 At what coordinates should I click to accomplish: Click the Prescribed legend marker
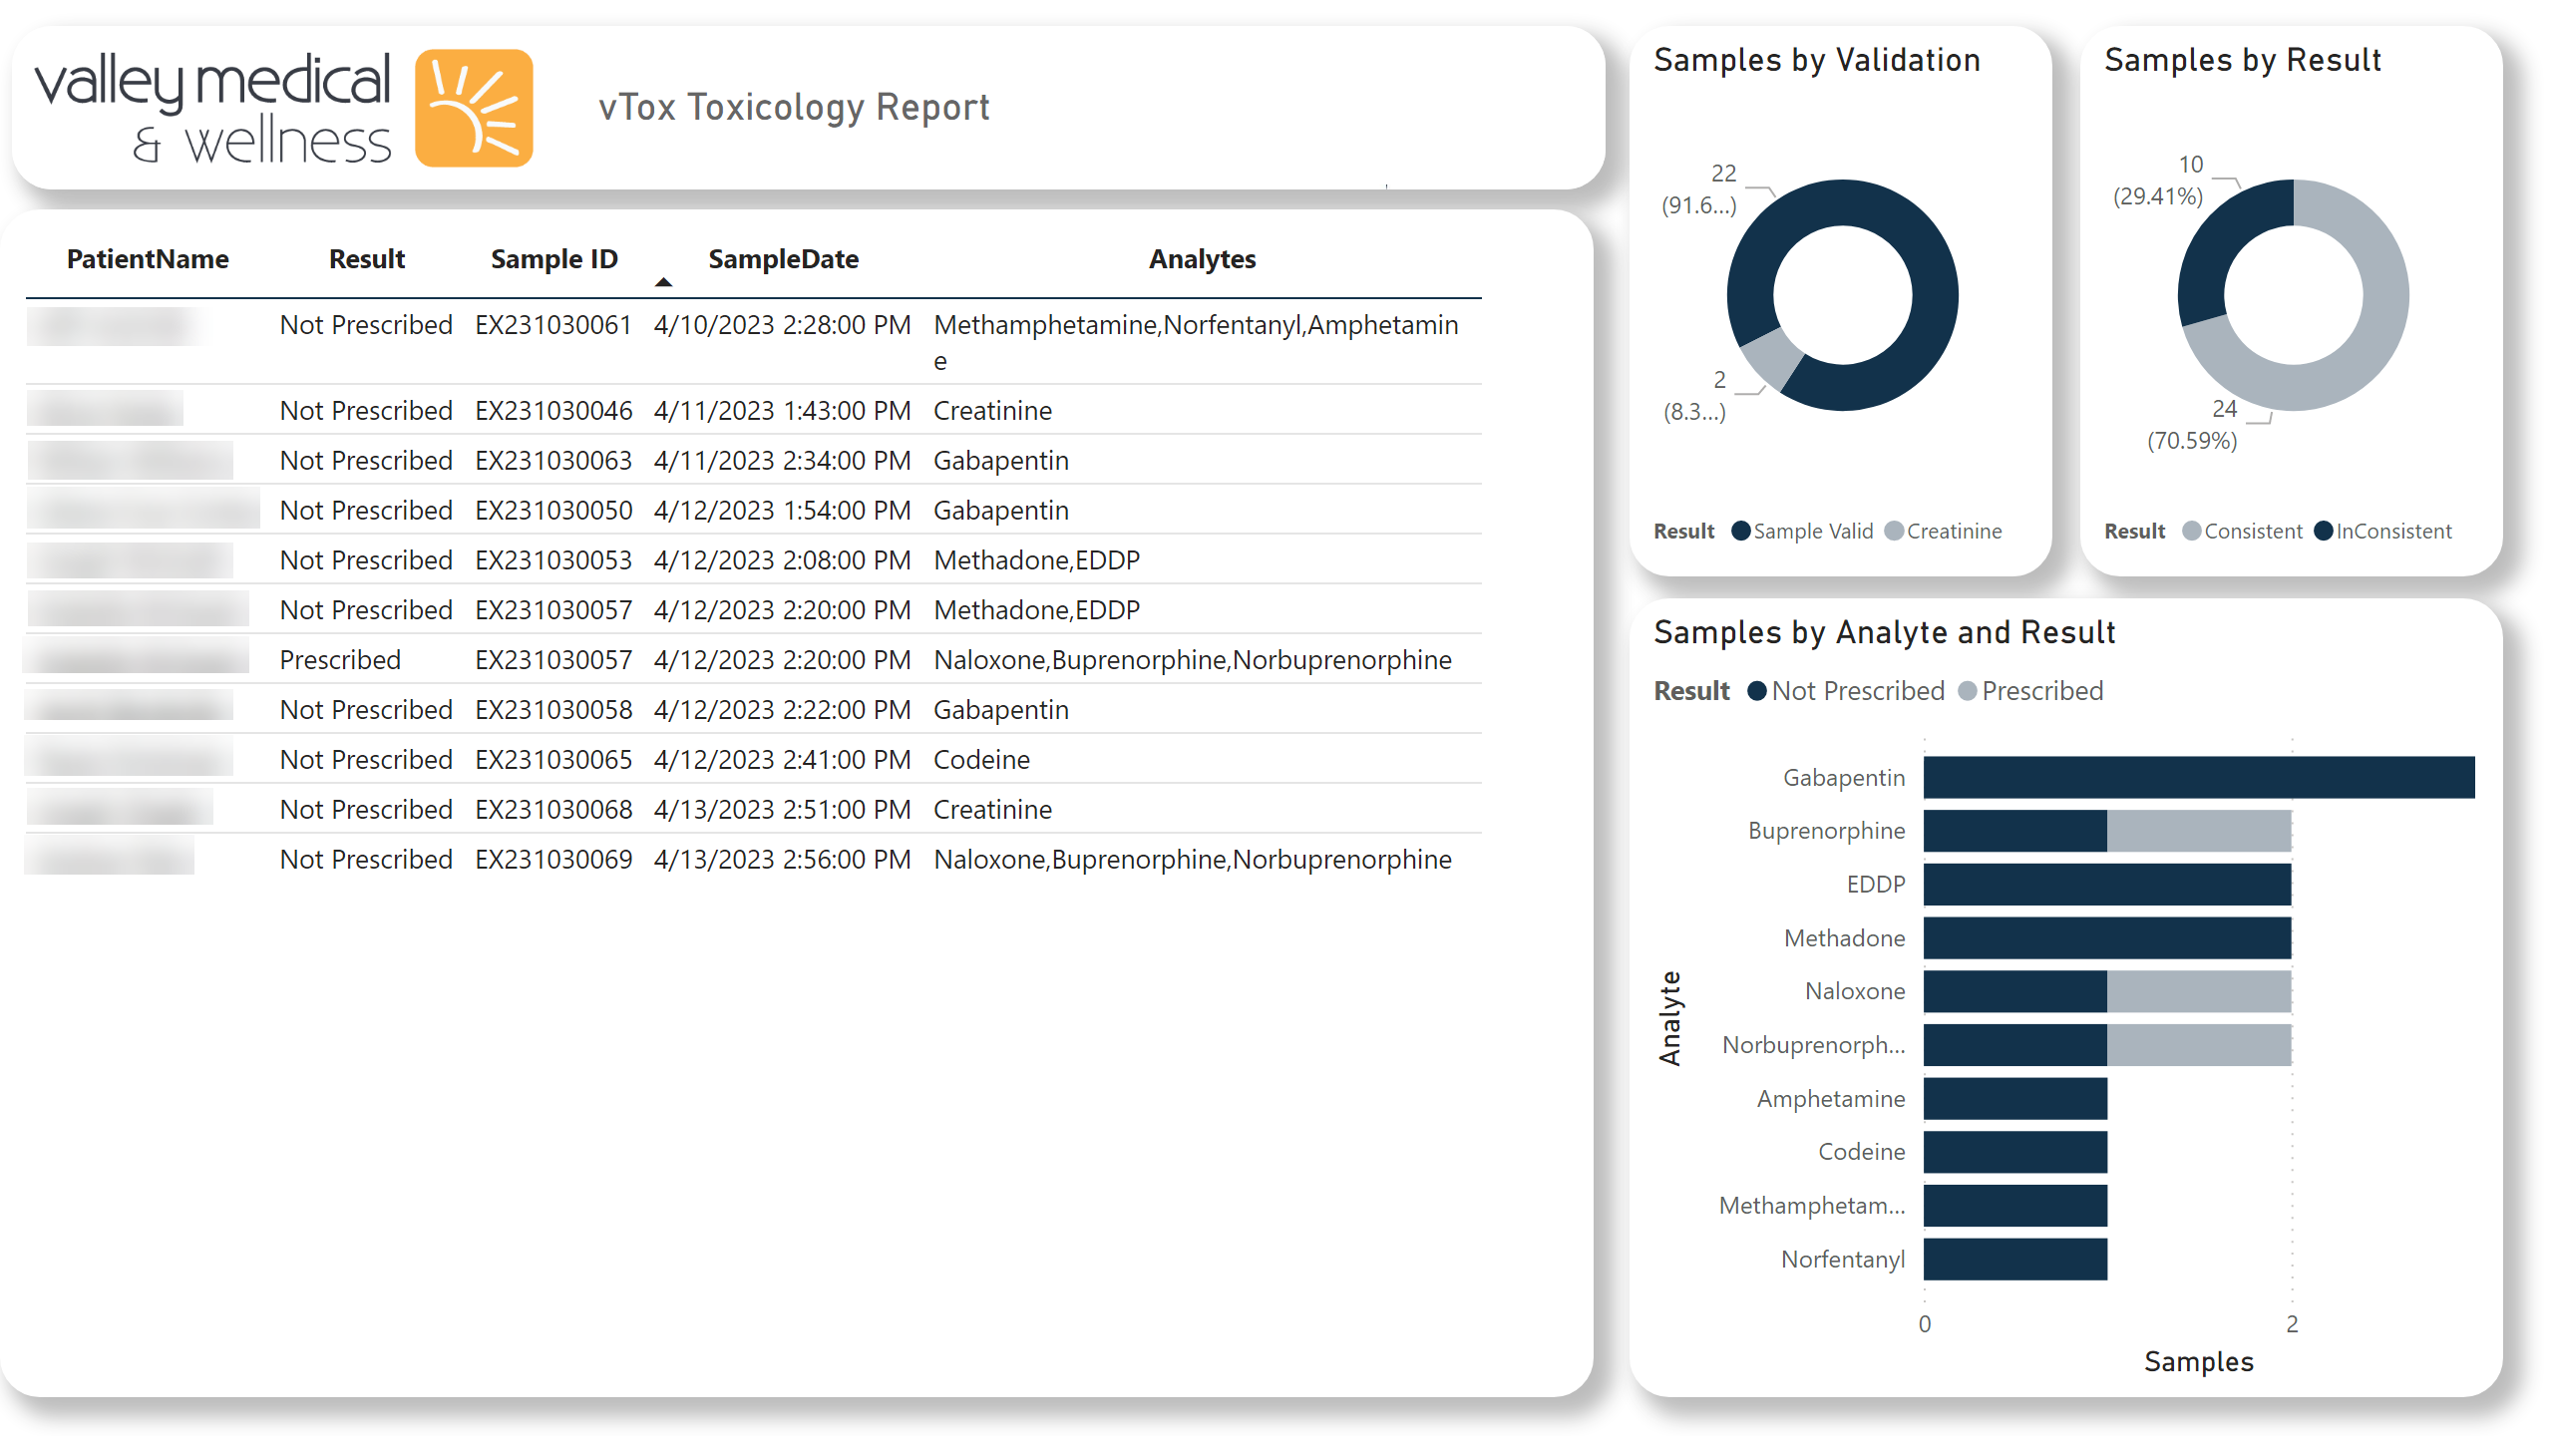[x=1967, y=691]
